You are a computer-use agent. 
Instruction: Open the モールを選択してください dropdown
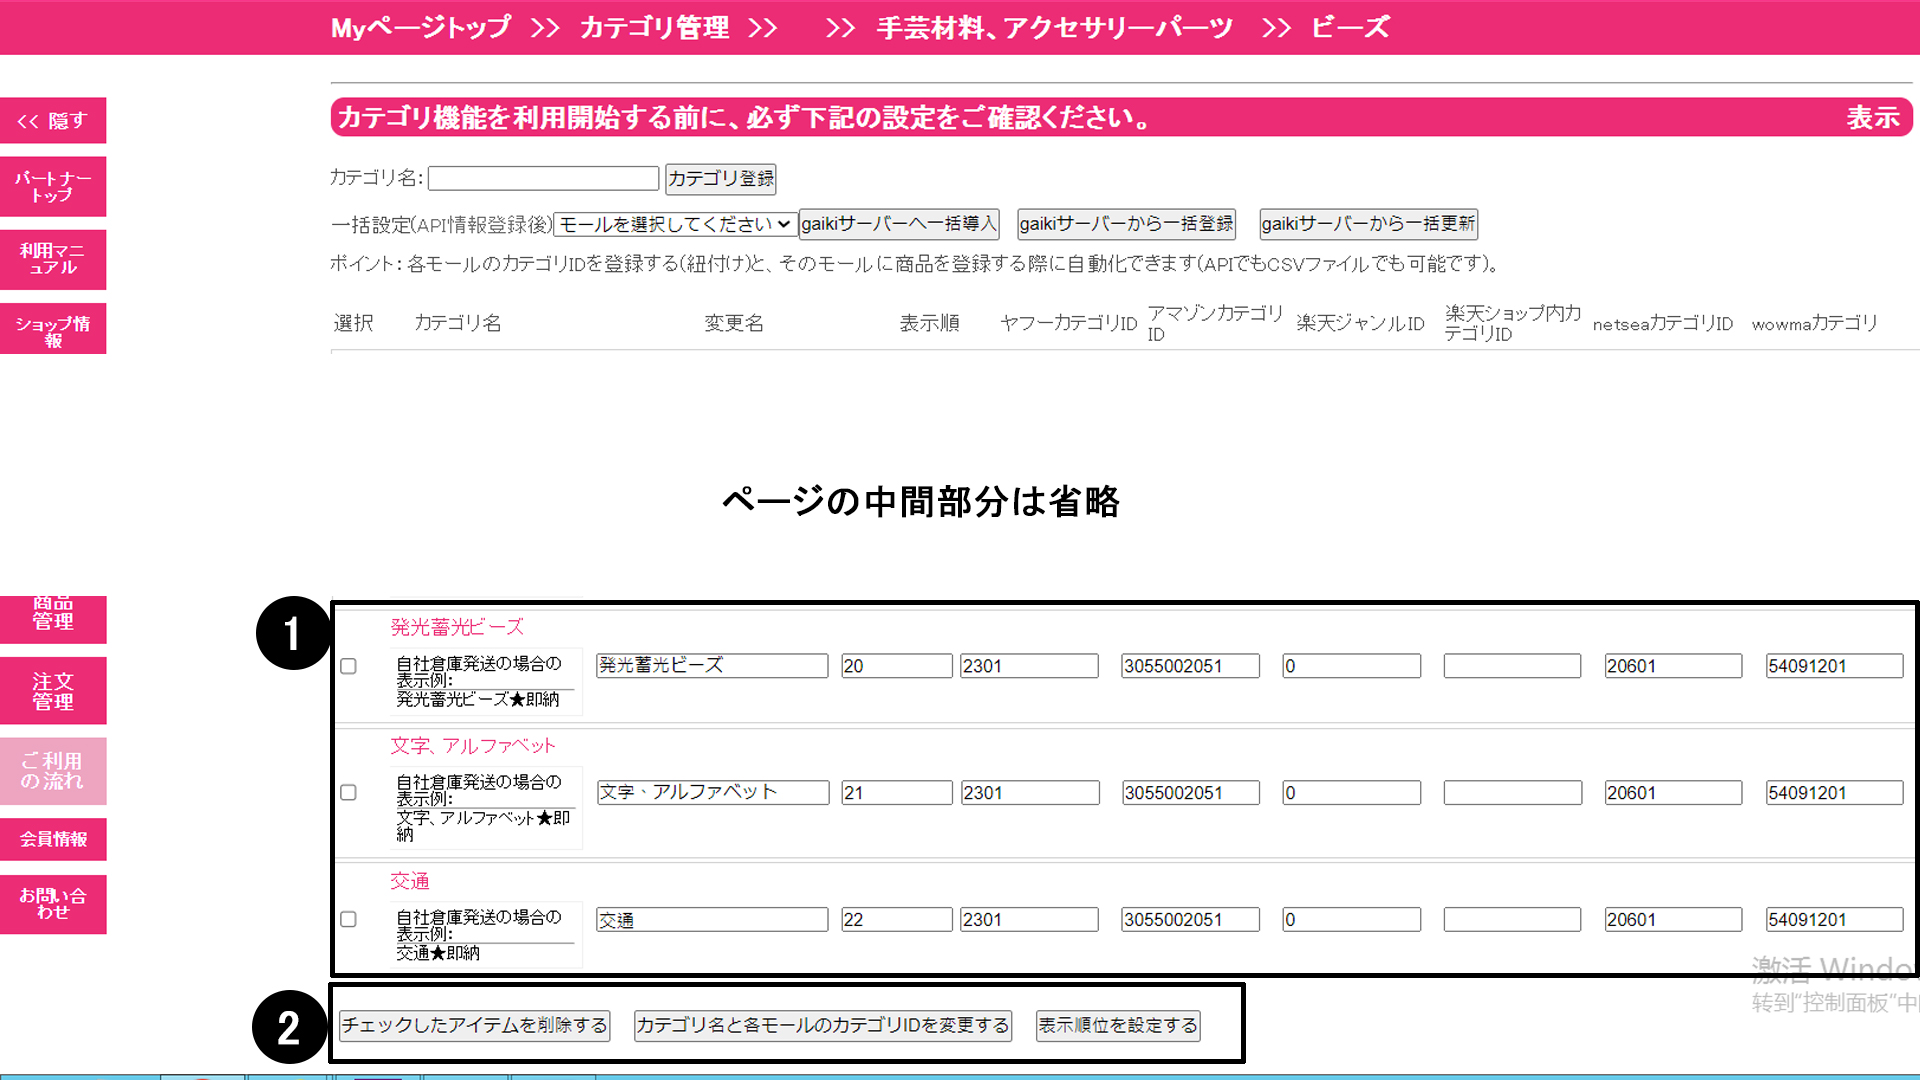(675, 224)
